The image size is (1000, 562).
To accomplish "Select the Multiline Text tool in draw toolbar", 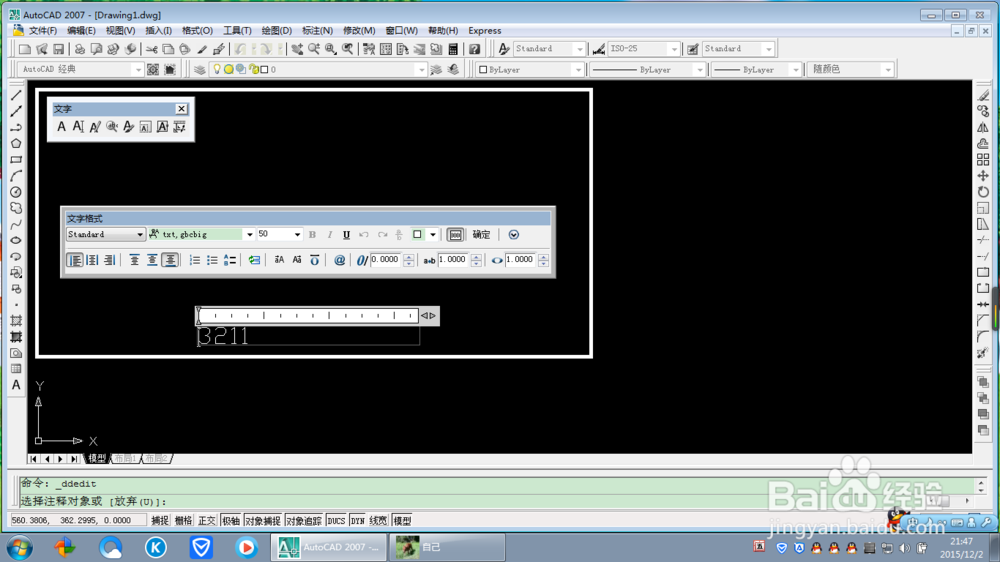I will click(x=16, y=385).
